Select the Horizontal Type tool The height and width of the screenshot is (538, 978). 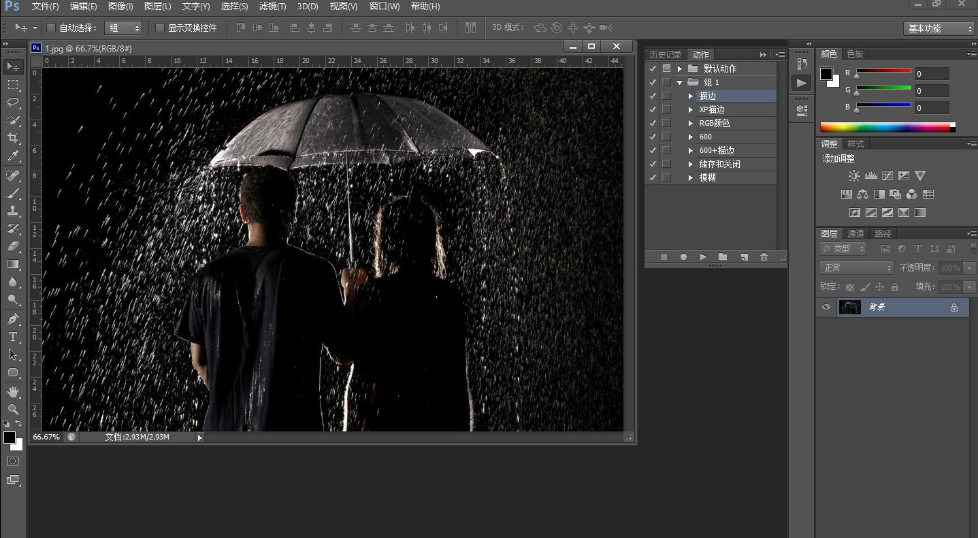(x=14, y=337)
